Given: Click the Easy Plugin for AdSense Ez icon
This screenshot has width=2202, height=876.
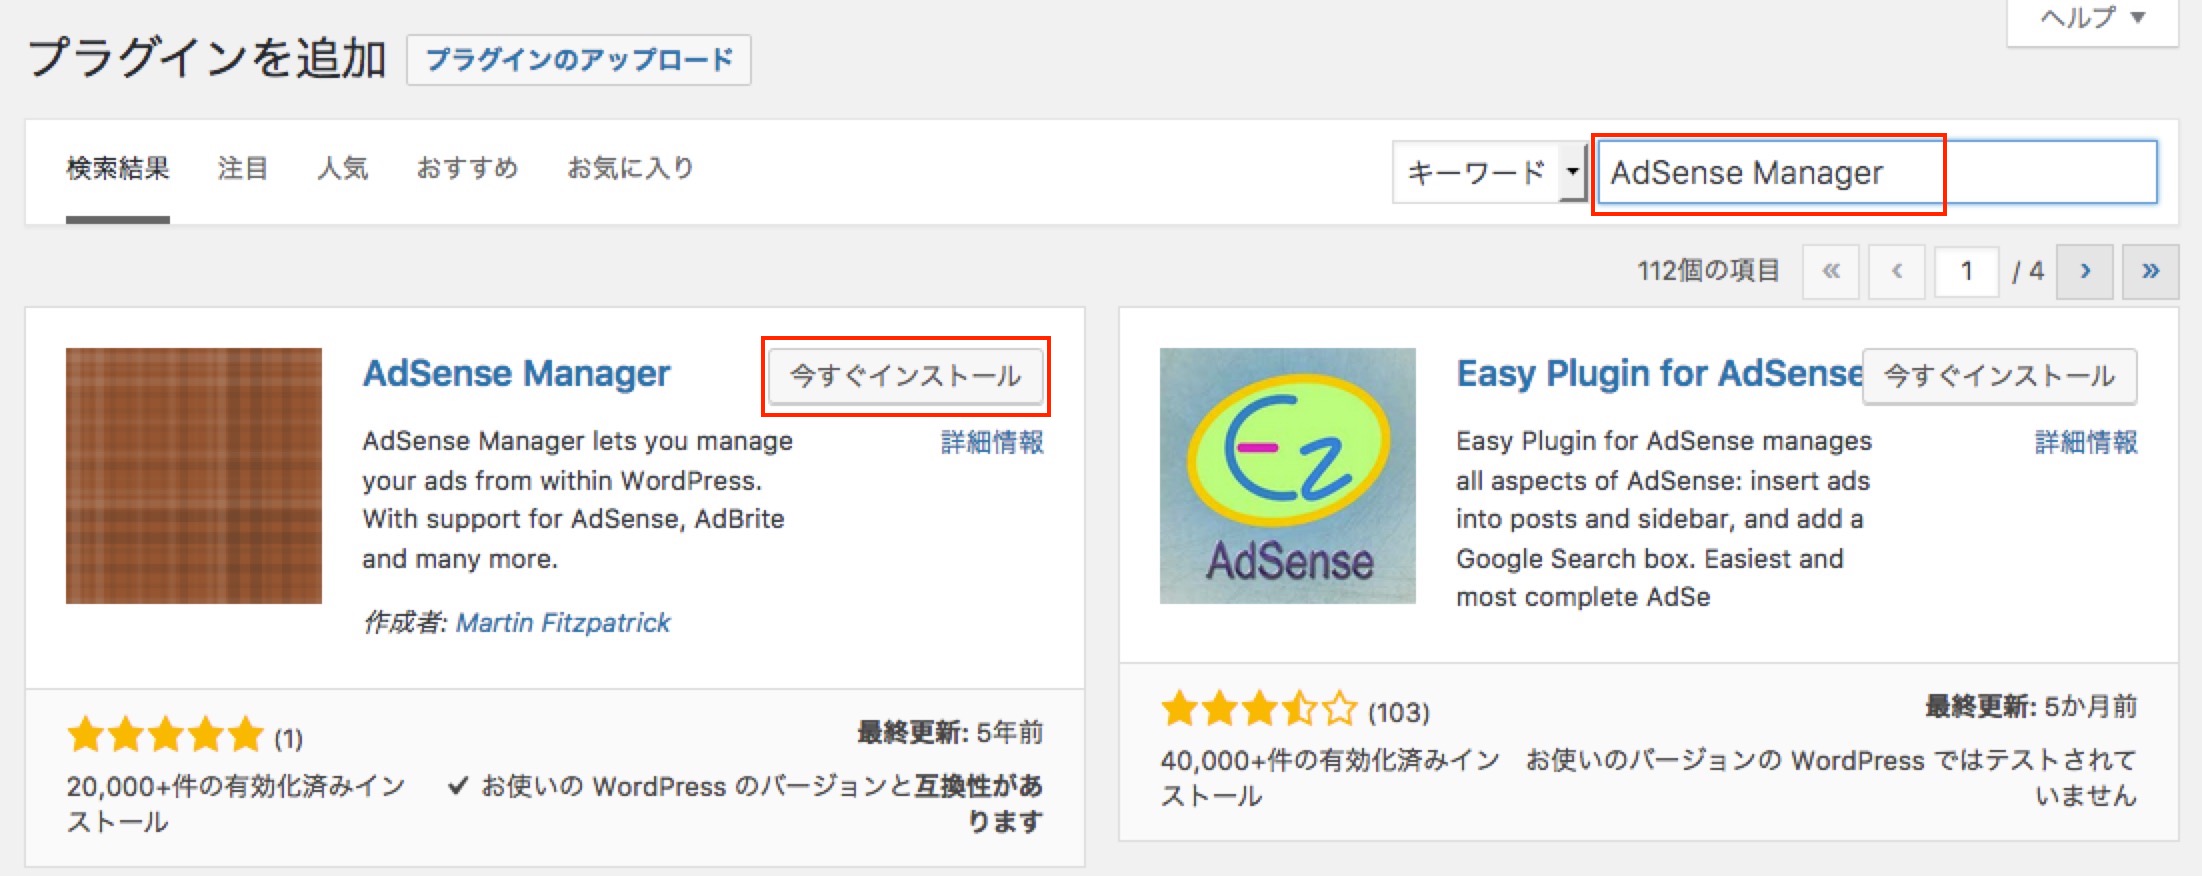Looking at the screenshot, I should (1287, 476).
